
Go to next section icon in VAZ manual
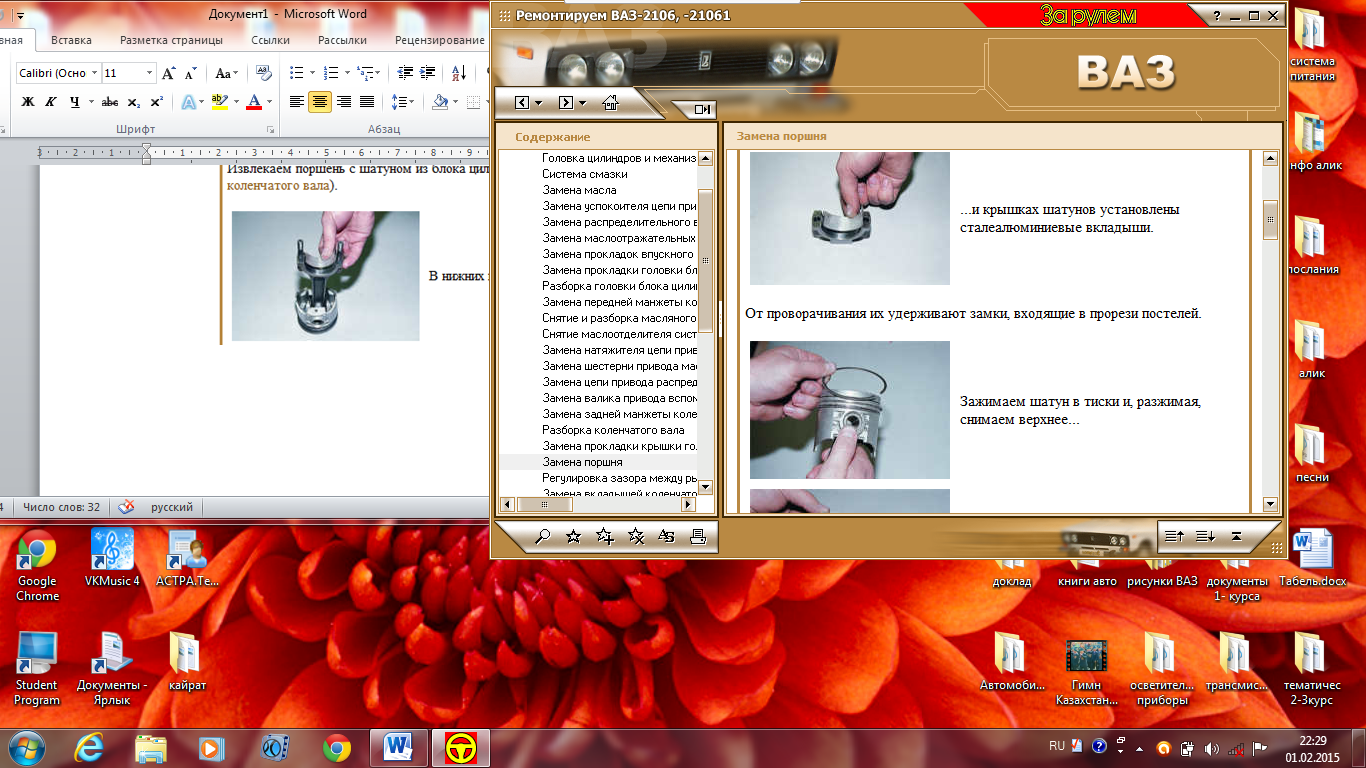(x=1205, y=537)
